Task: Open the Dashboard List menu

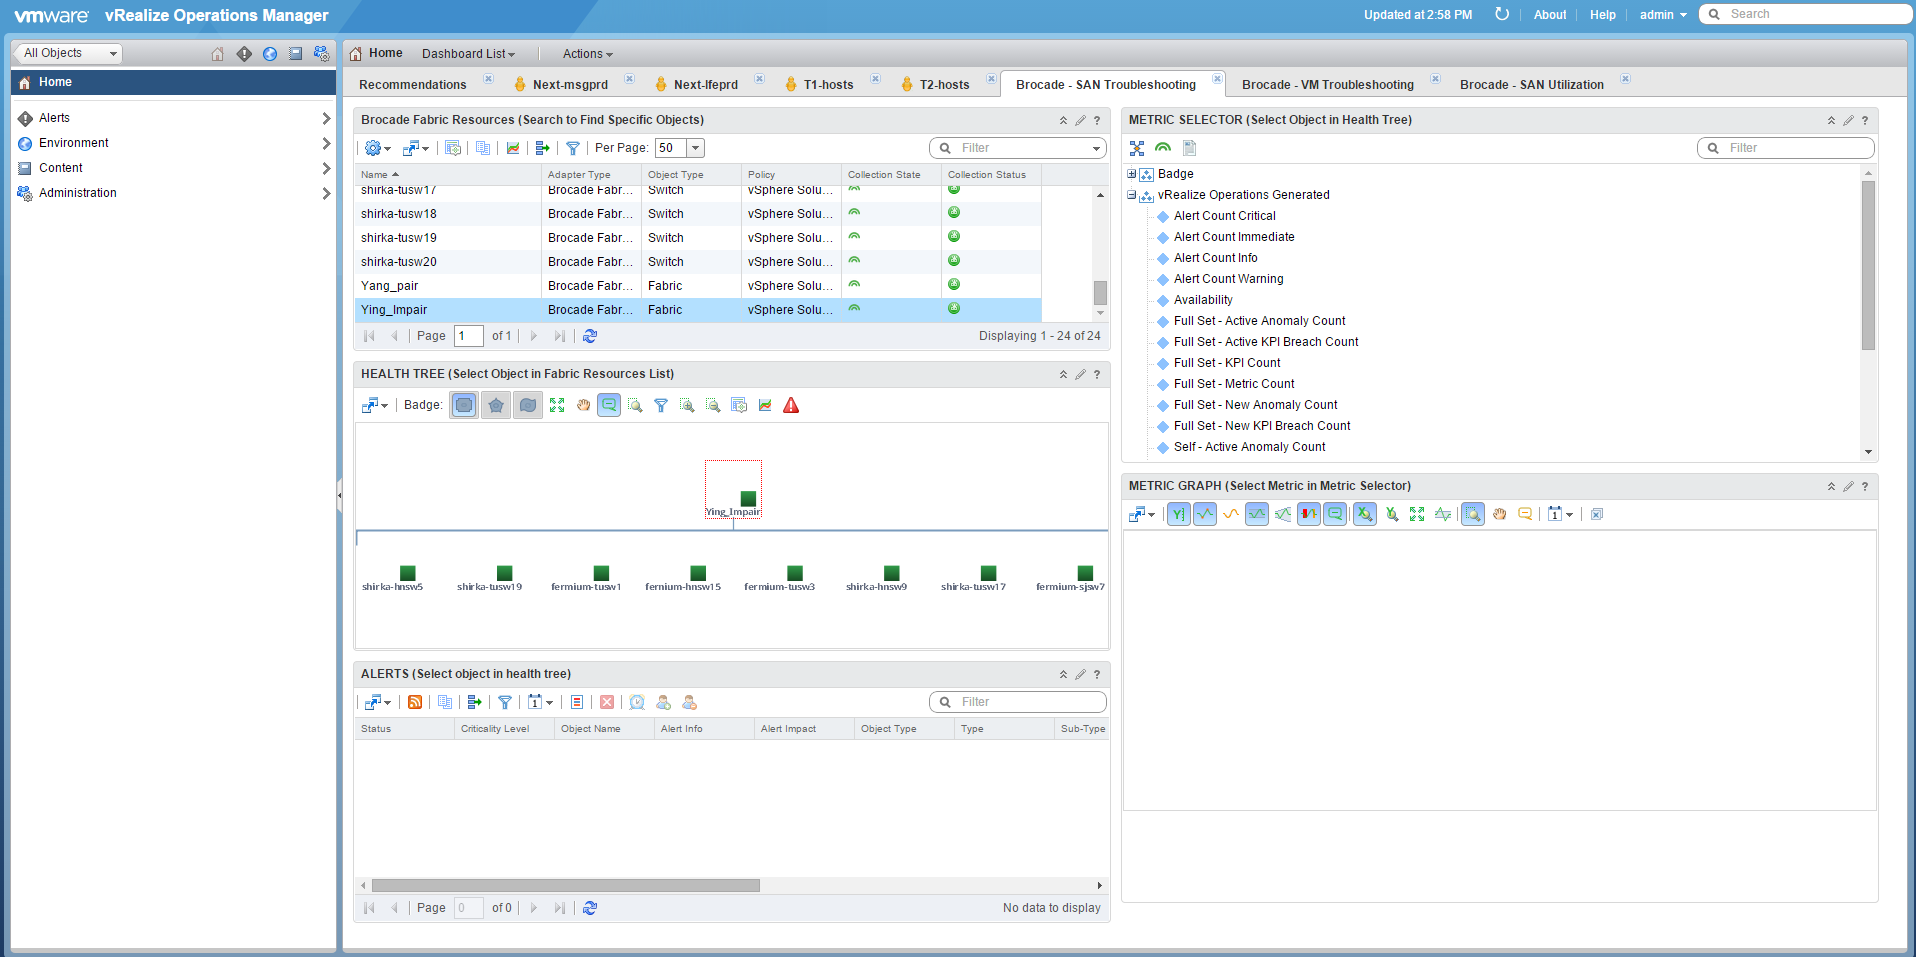Action: pyautogui.click(x=468, y=54)
